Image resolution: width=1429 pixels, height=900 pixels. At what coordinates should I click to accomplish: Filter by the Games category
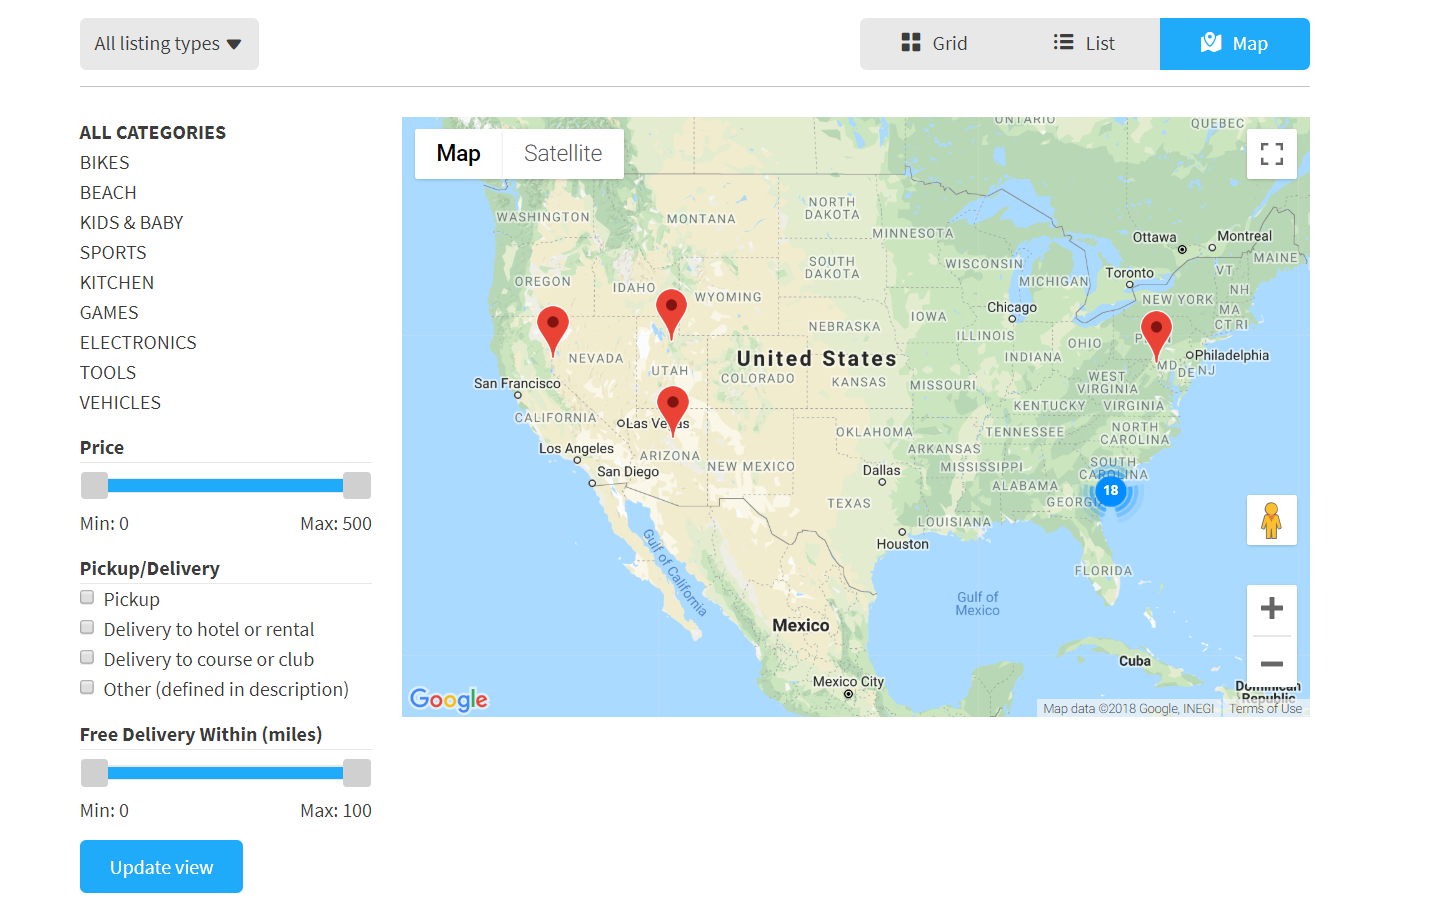(109, 313)
